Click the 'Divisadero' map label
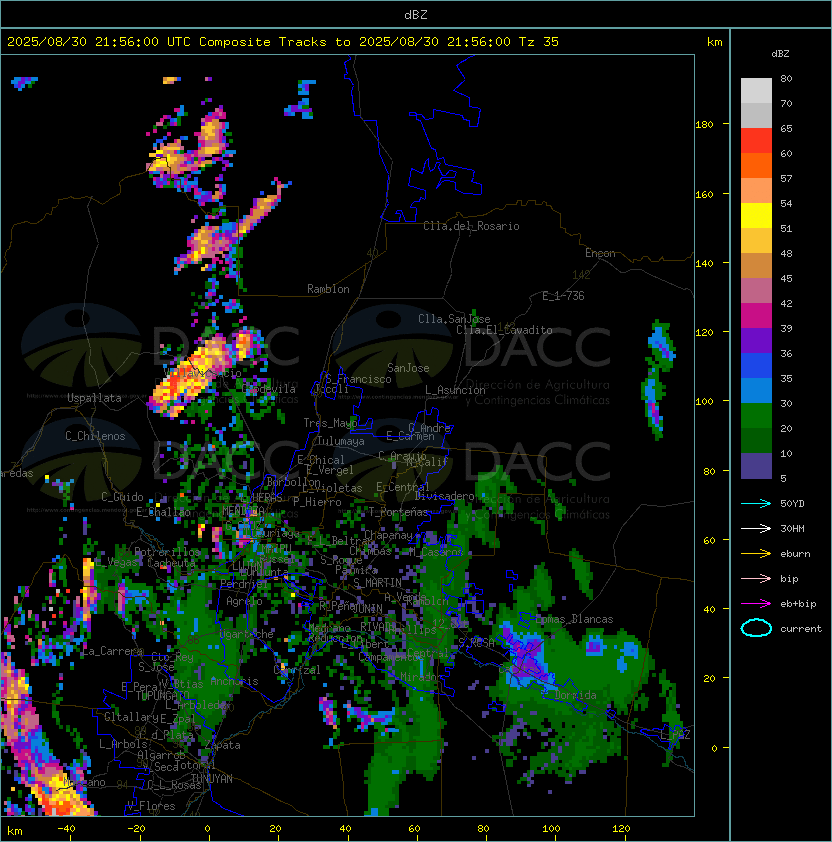 (444, 496)
